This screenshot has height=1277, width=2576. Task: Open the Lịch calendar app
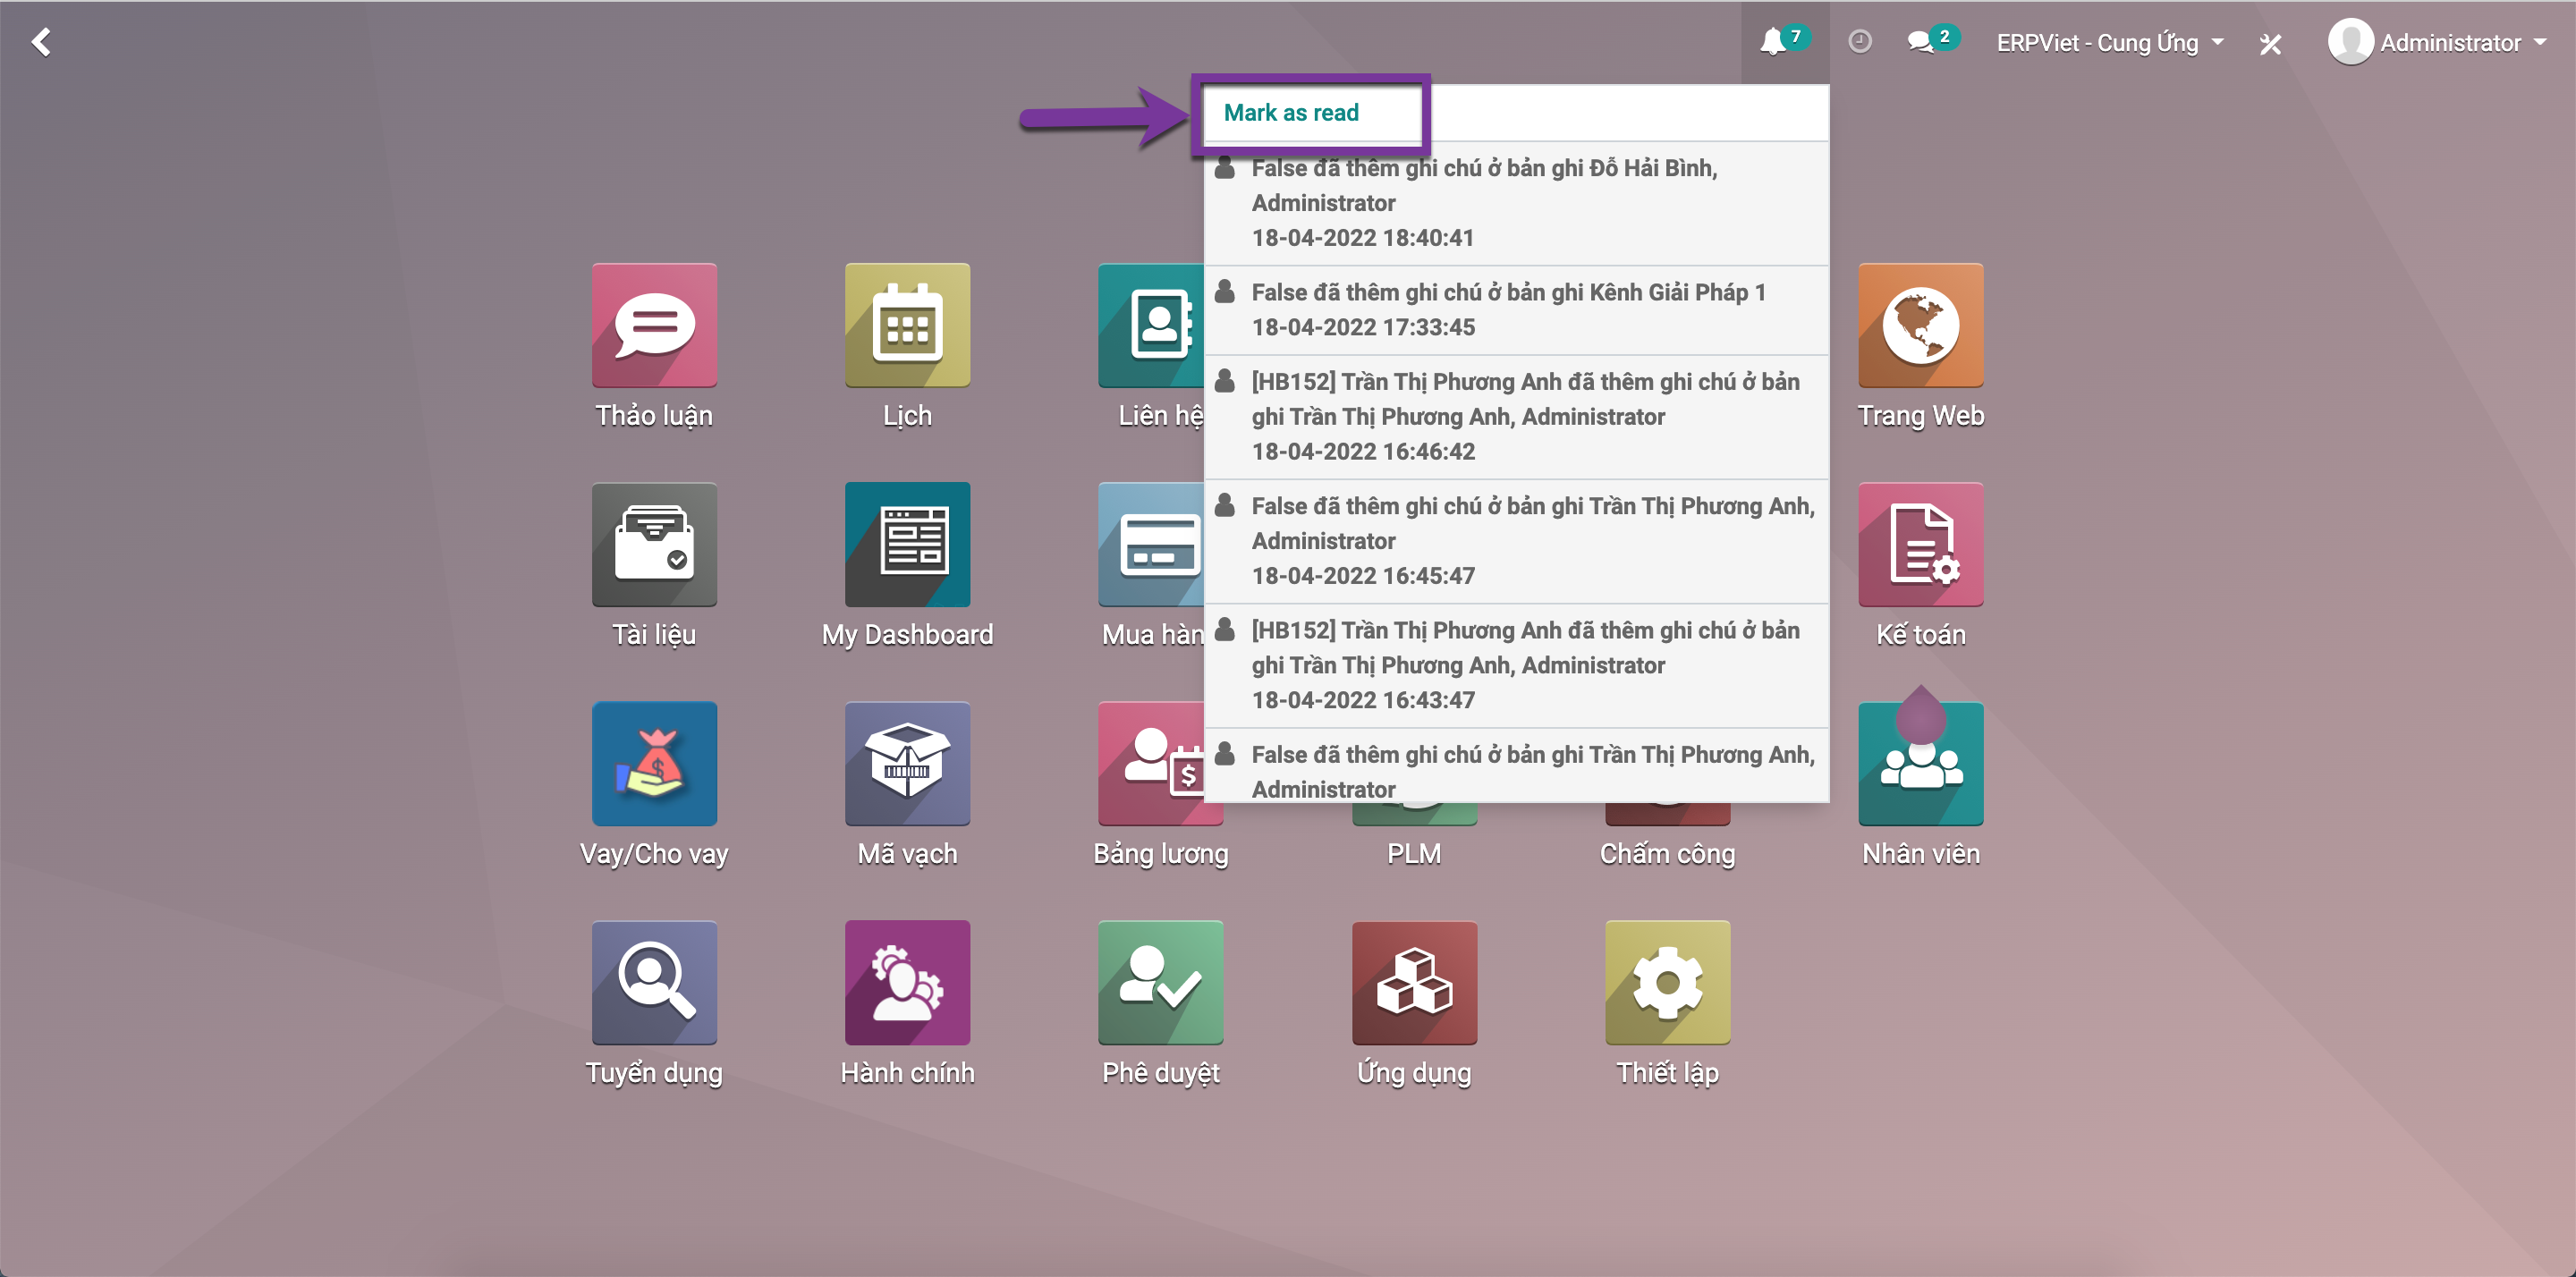point(907,325)
